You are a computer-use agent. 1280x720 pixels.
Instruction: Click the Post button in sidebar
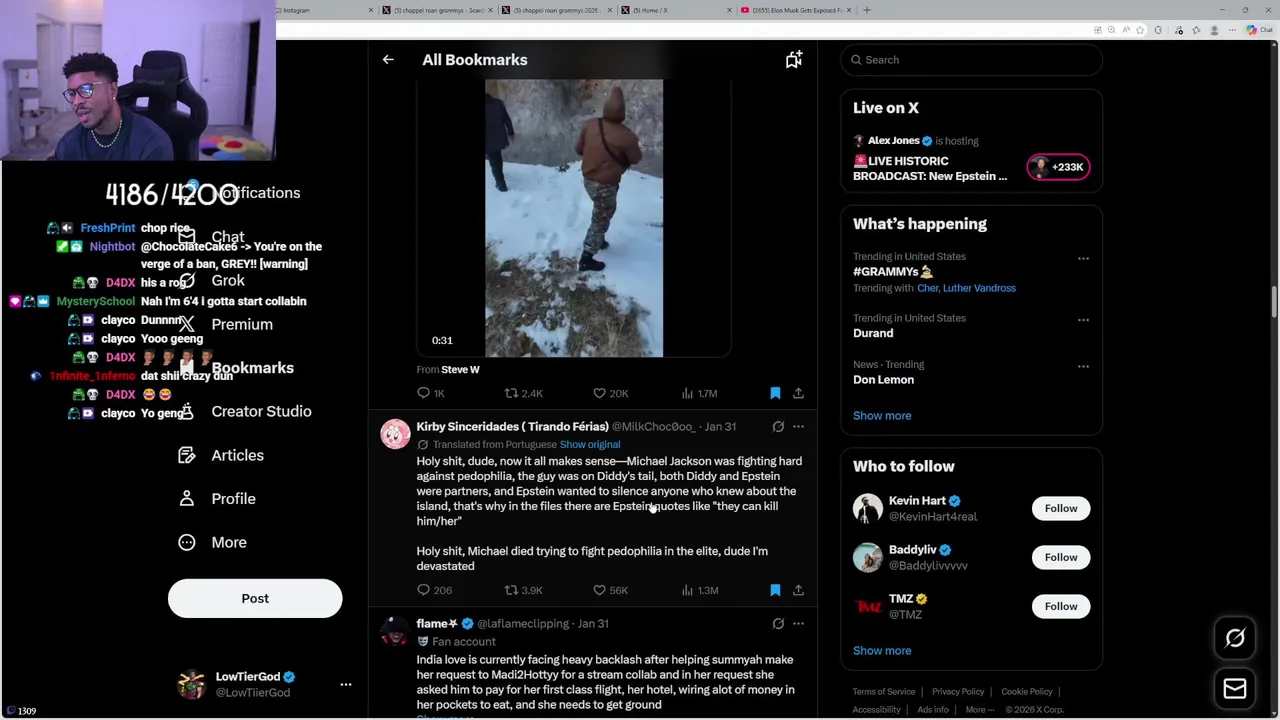(x=255, y=599)
